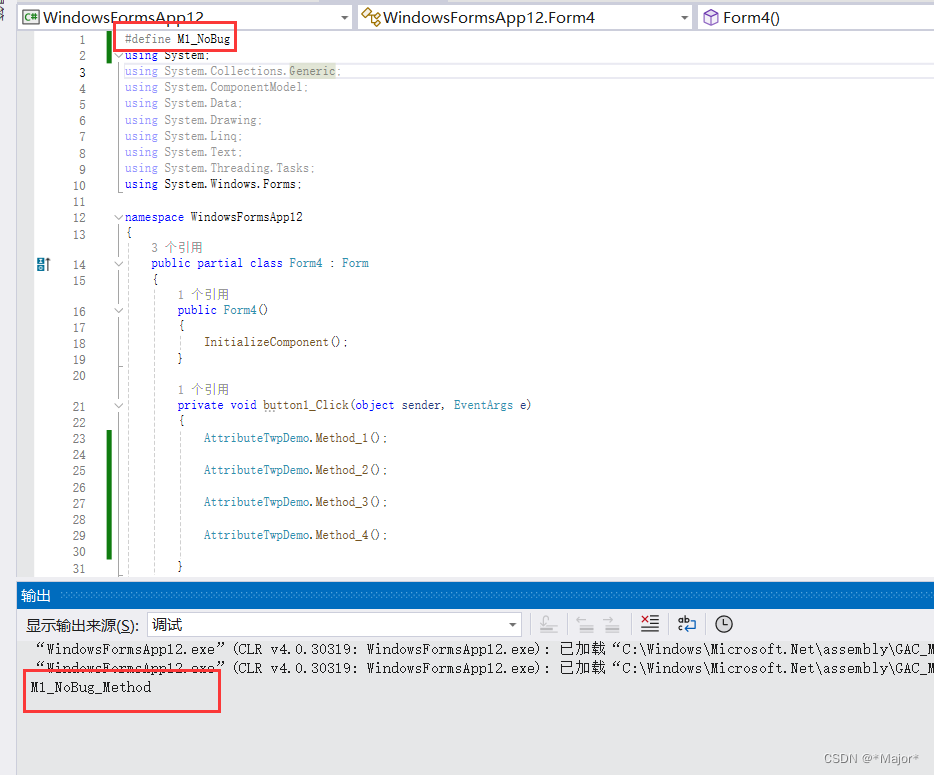Click the M1_NoBug_Method output line
The width and height of the screenshot is (934, 775).
pos(91,687)
